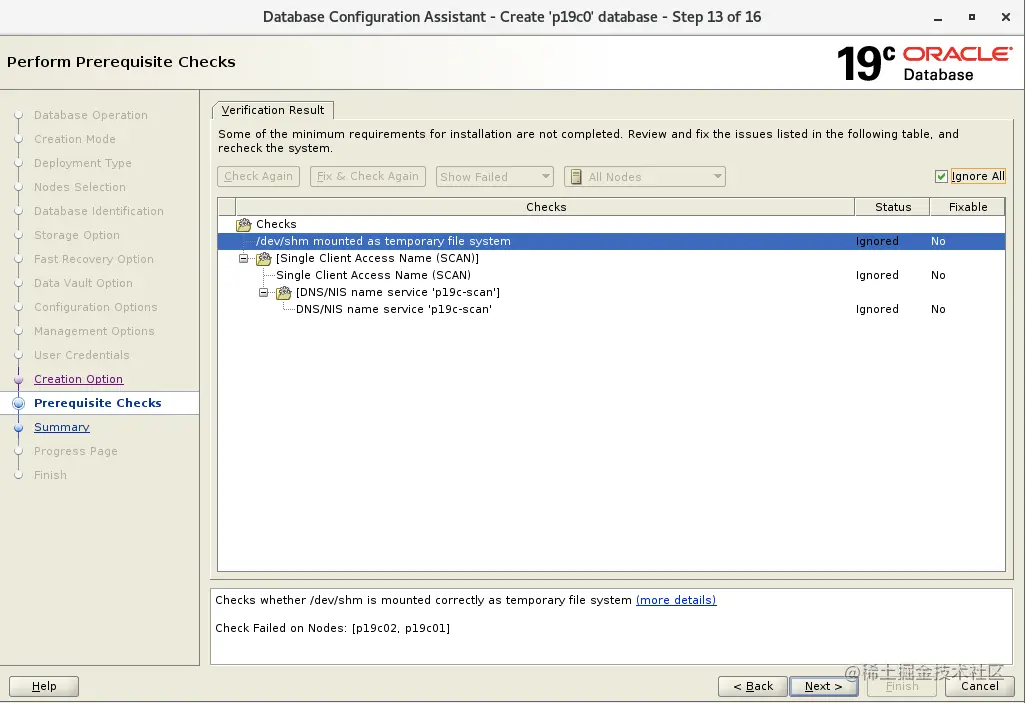Click the Fast Recovery Option step
This screenshot has height=703, width=1025.
[x=93, y=259]
